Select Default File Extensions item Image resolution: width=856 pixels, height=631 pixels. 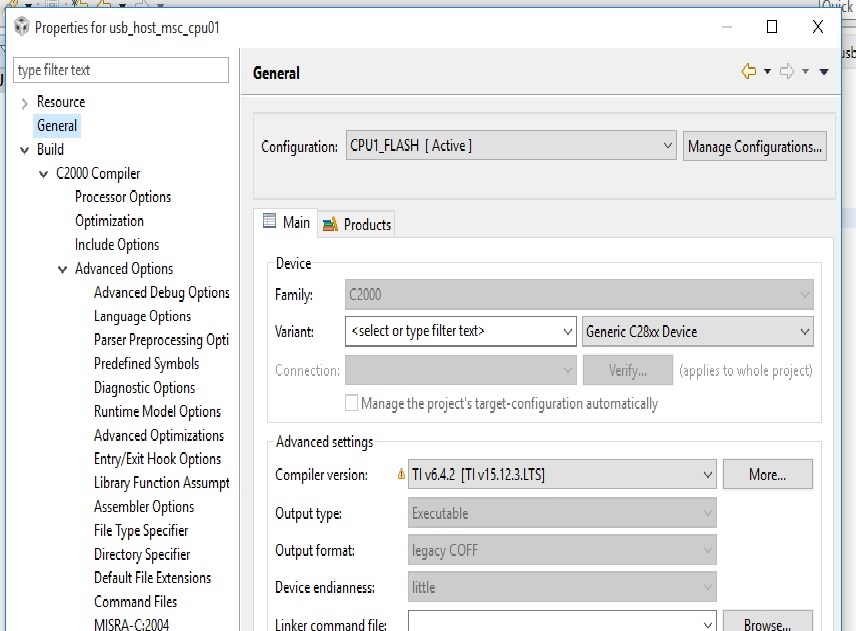(x=152, y=578)
